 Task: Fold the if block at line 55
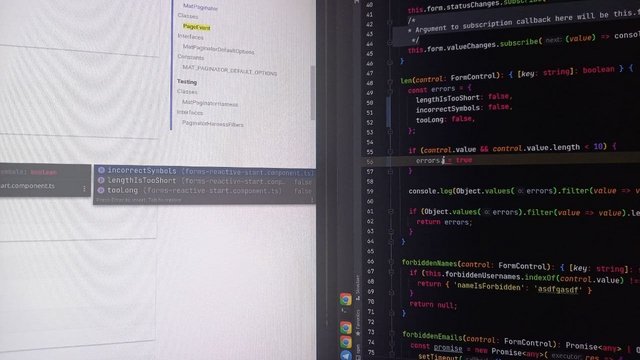pyautogui.click(x=390, y=151)
